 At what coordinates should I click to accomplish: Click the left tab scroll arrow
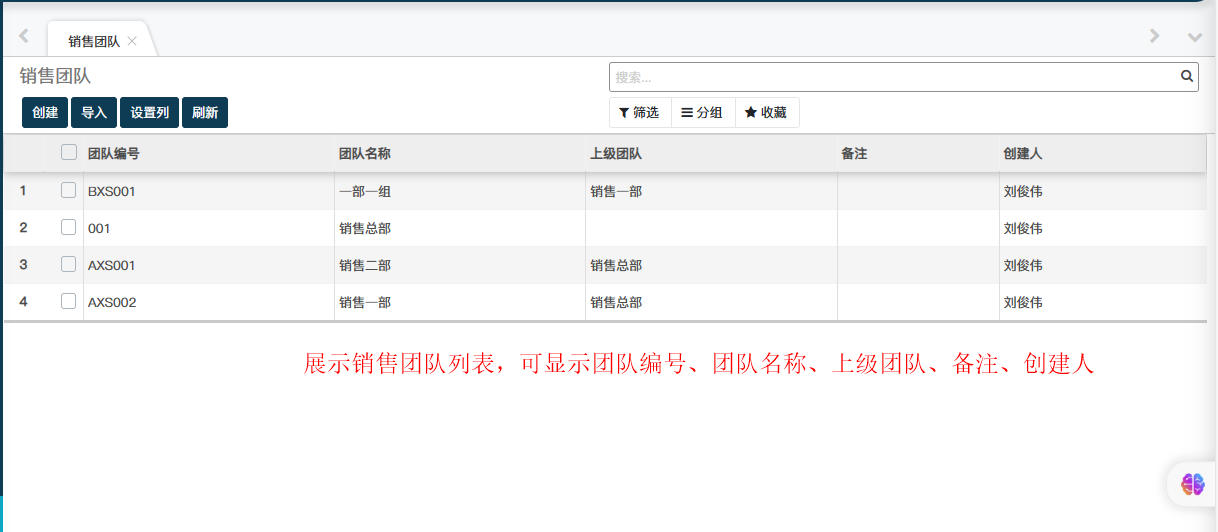click(x=24, y=37)
